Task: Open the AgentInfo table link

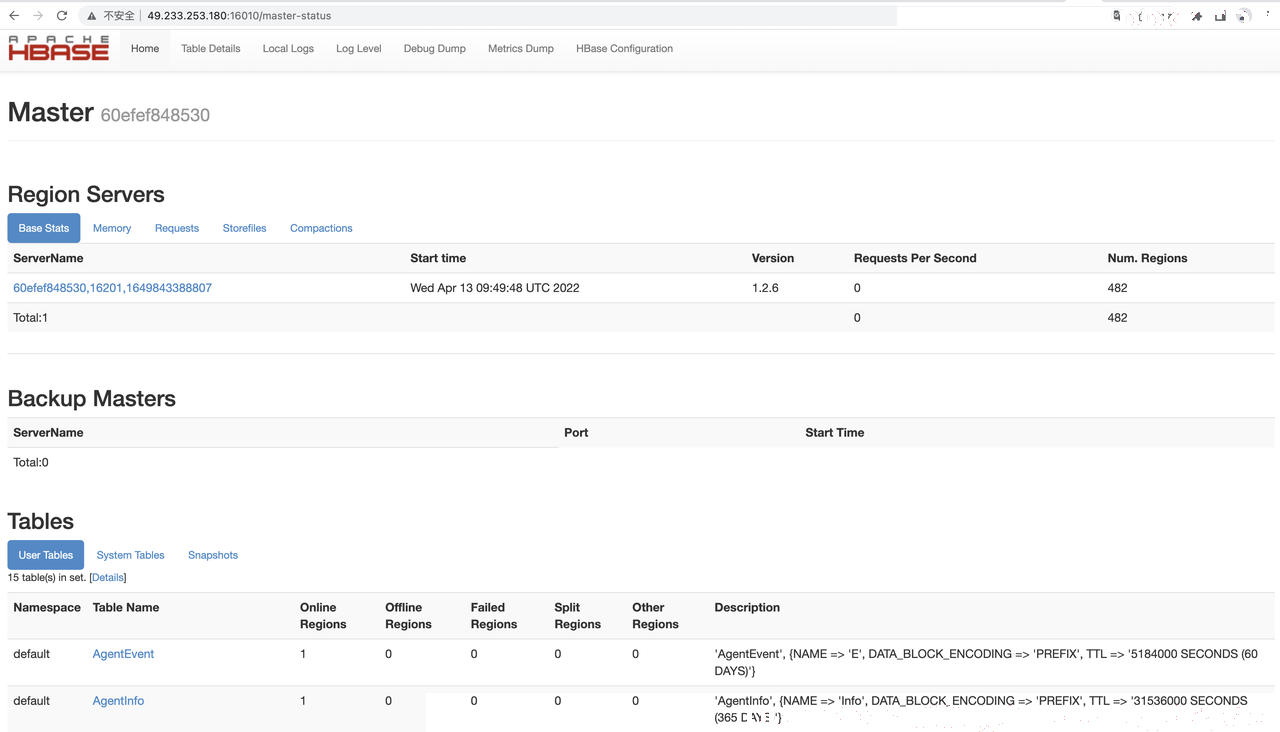Action: (118, 701)
